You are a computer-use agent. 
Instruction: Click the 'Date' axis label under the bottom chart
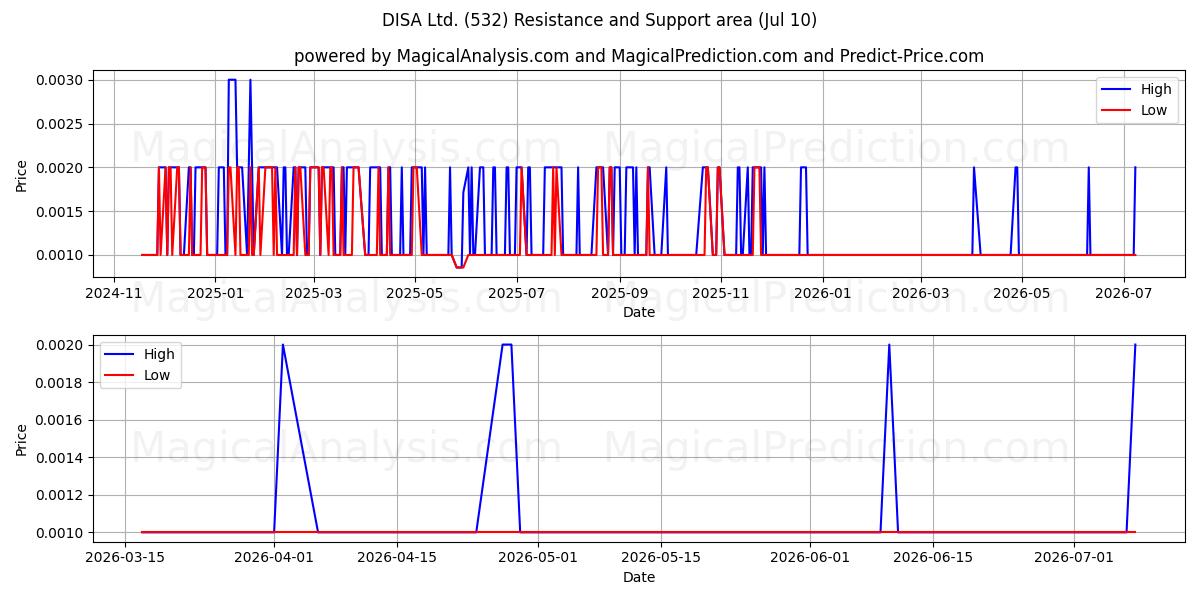point(639,577)
